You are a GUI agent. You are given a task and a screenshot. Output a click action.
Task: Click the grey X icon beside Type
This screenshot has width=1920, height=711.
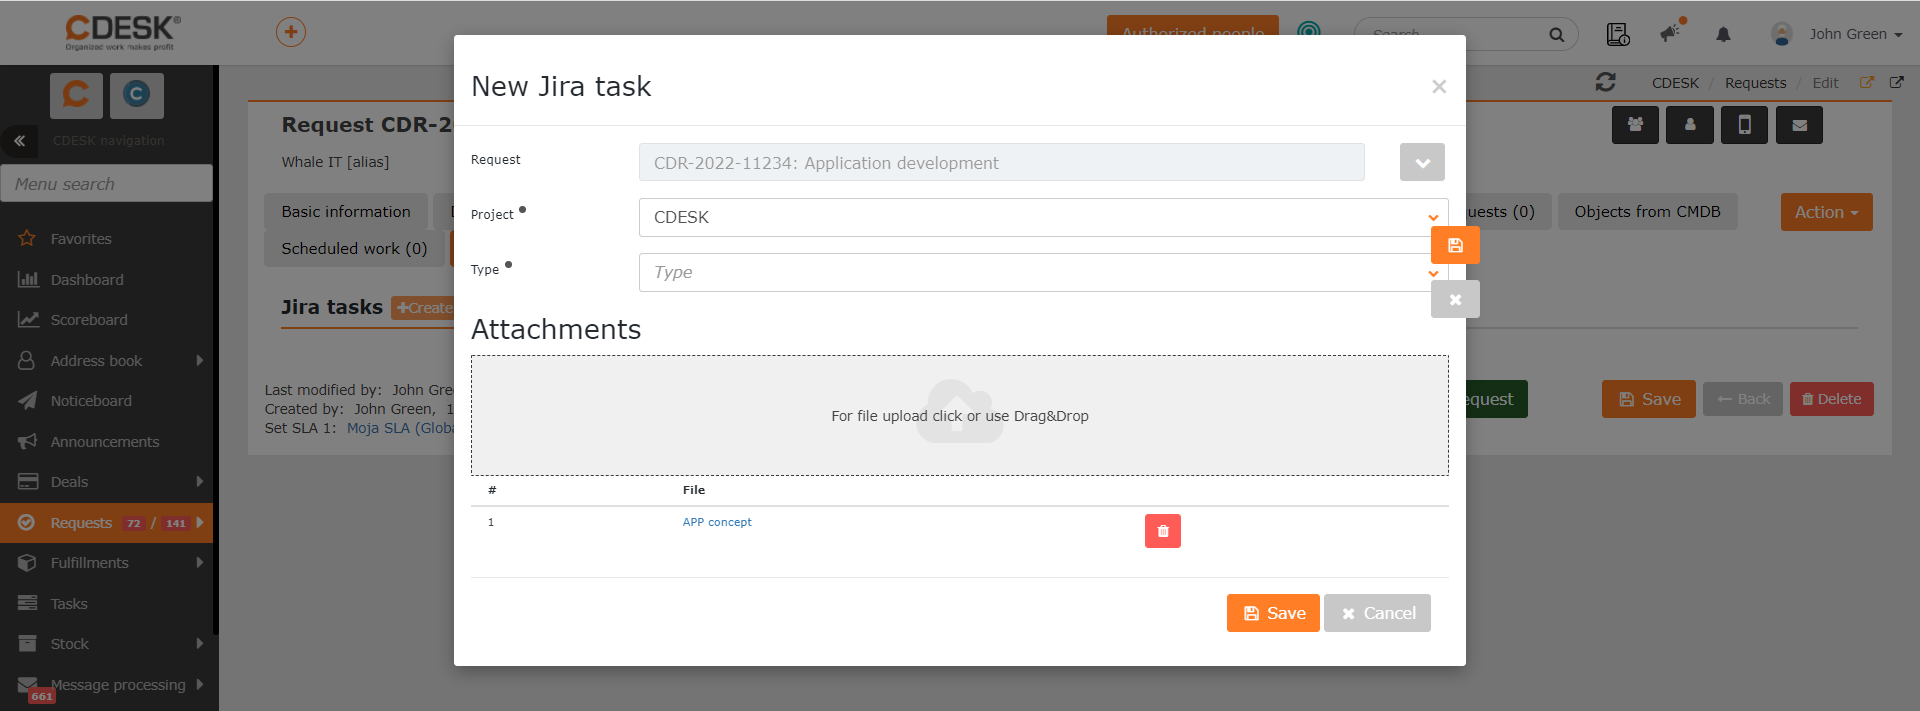tap(1455, 299)
